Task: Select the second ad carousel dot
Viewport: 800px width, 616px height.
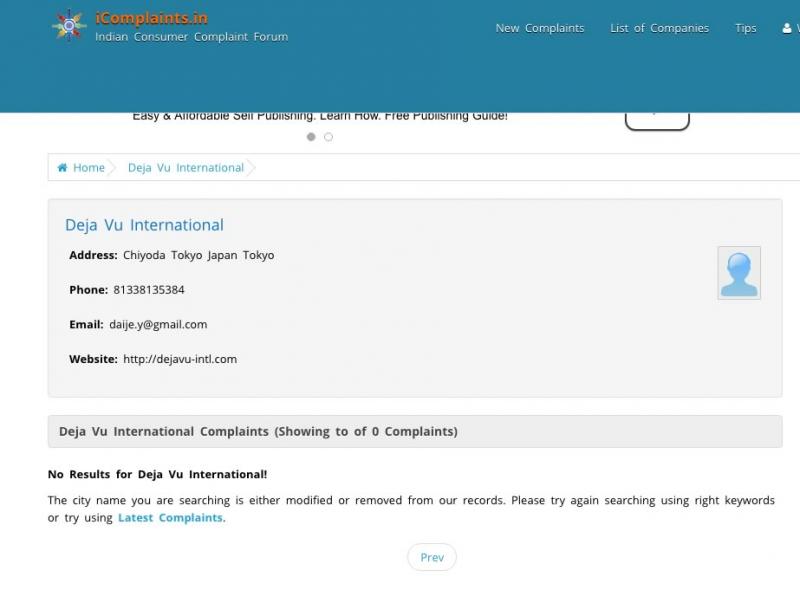Action: (x=329, y=137)
